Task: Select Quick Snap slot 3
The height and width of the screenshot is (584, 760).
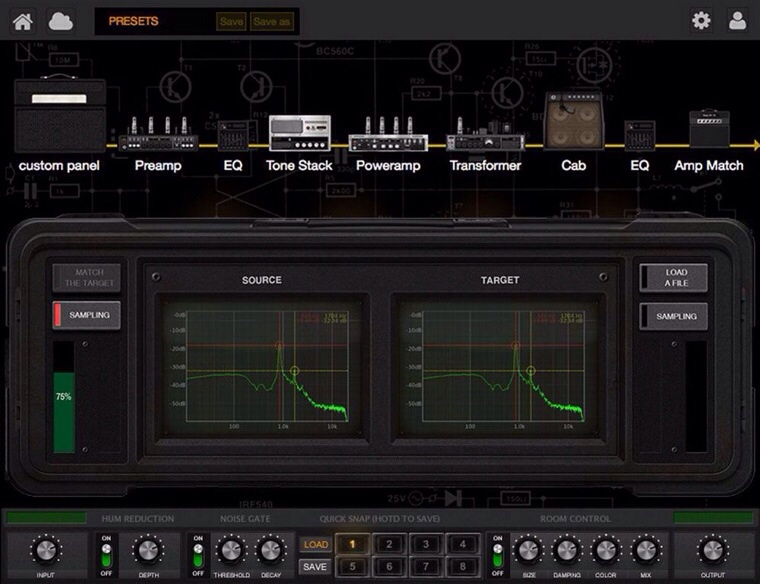Action: [x=426, y=544]
